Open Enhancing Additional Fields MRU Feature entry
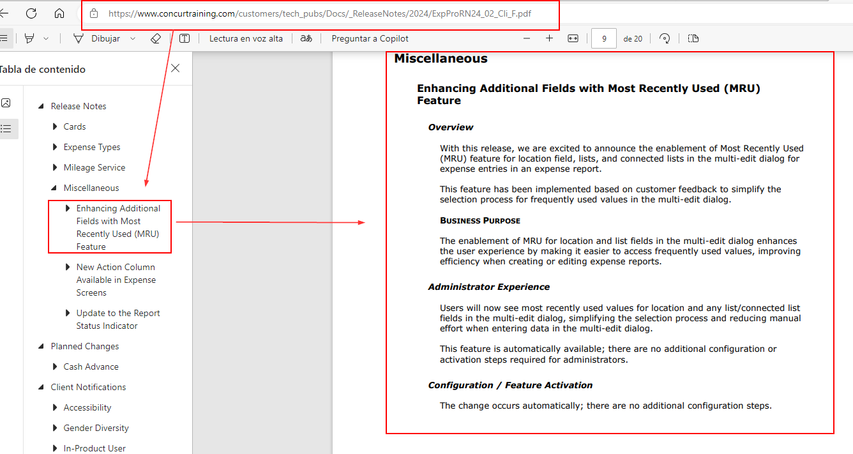This screenshot has height=454, width=853. [118, 227]
